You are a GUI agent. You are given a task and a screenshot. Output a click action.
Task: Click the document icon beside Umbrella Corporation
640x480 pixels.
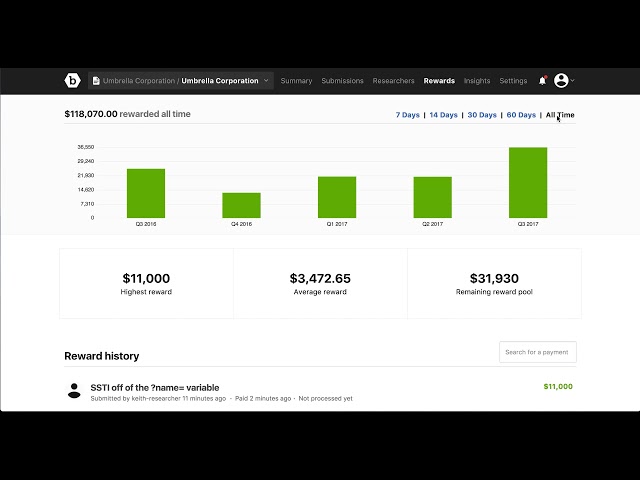click(x=96, y=81)
